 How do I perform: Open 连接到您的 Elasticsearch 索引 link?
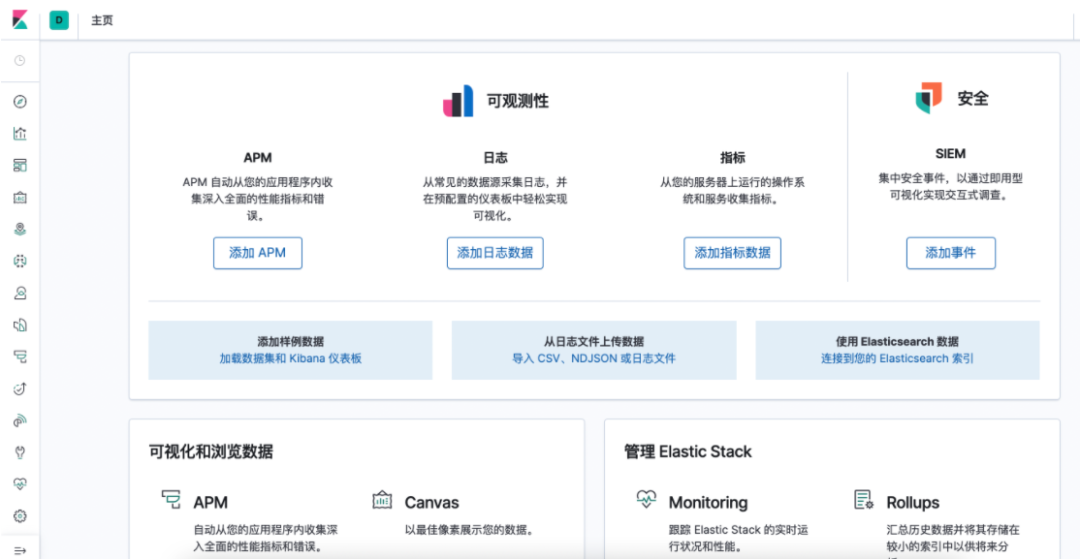897,359
